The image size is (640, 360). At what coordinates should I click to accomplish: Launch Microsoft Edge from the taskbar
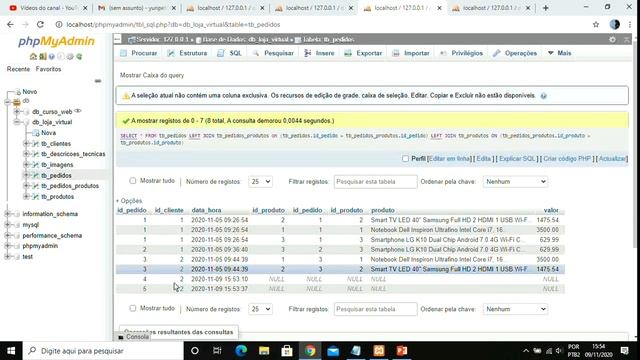click(241, 351)
